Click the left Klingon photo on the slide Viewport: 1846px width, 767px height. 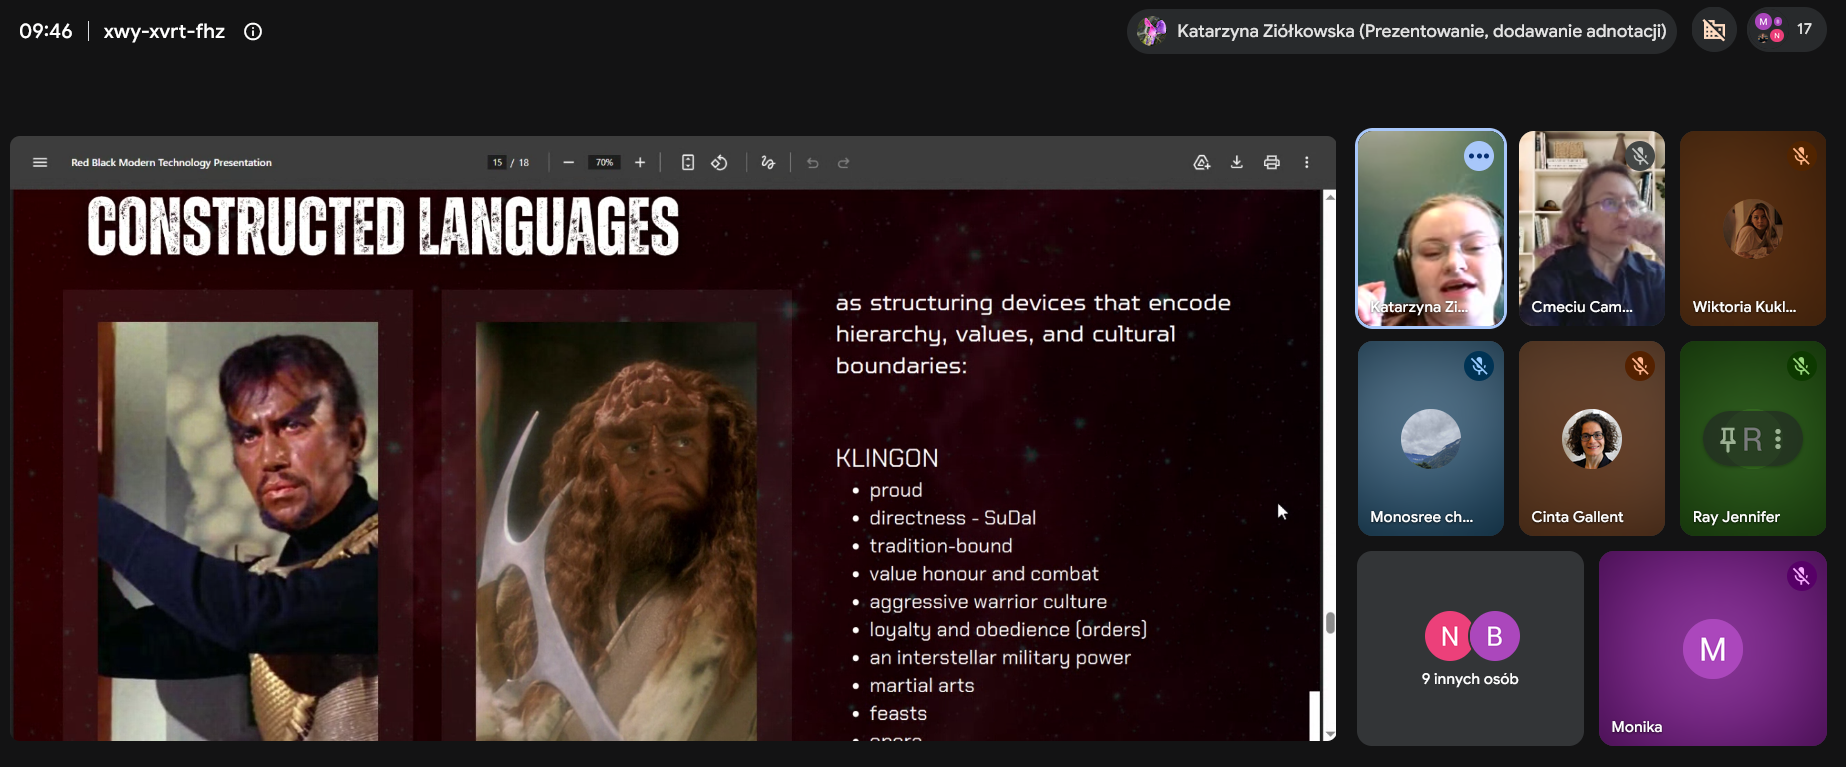[x=238, y=531]
